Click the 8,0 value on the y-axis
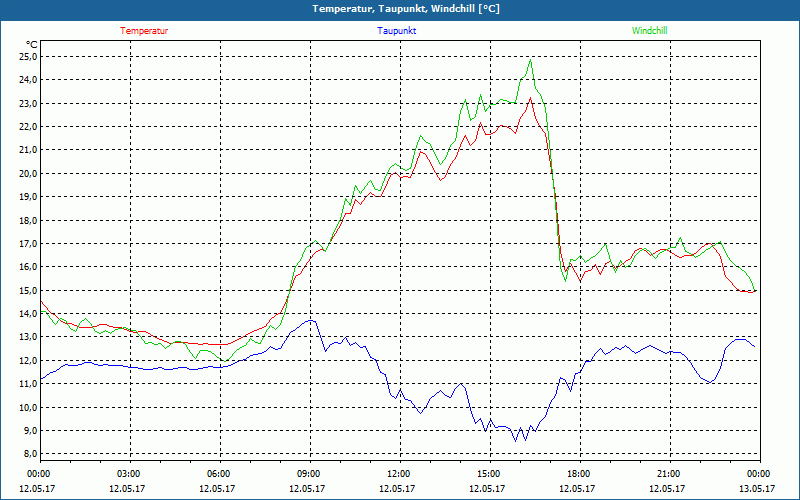Viewport: 800px width, 500px height. pos(30,454)
